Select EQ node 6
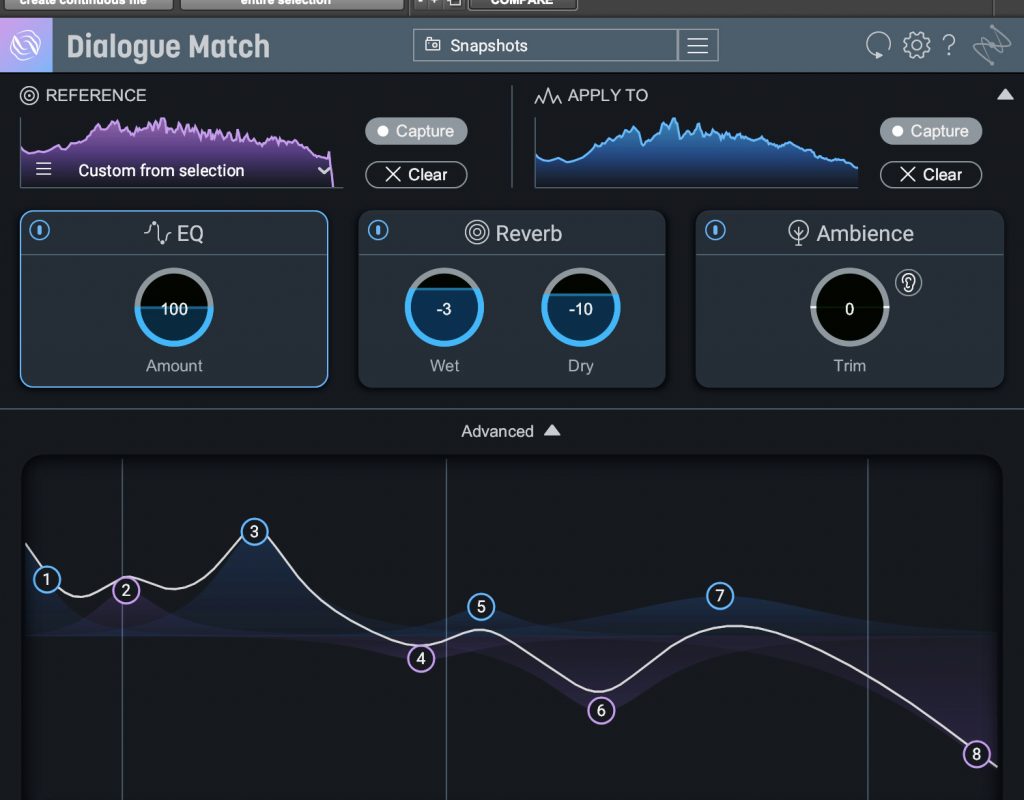 click(x=601, y=711)
